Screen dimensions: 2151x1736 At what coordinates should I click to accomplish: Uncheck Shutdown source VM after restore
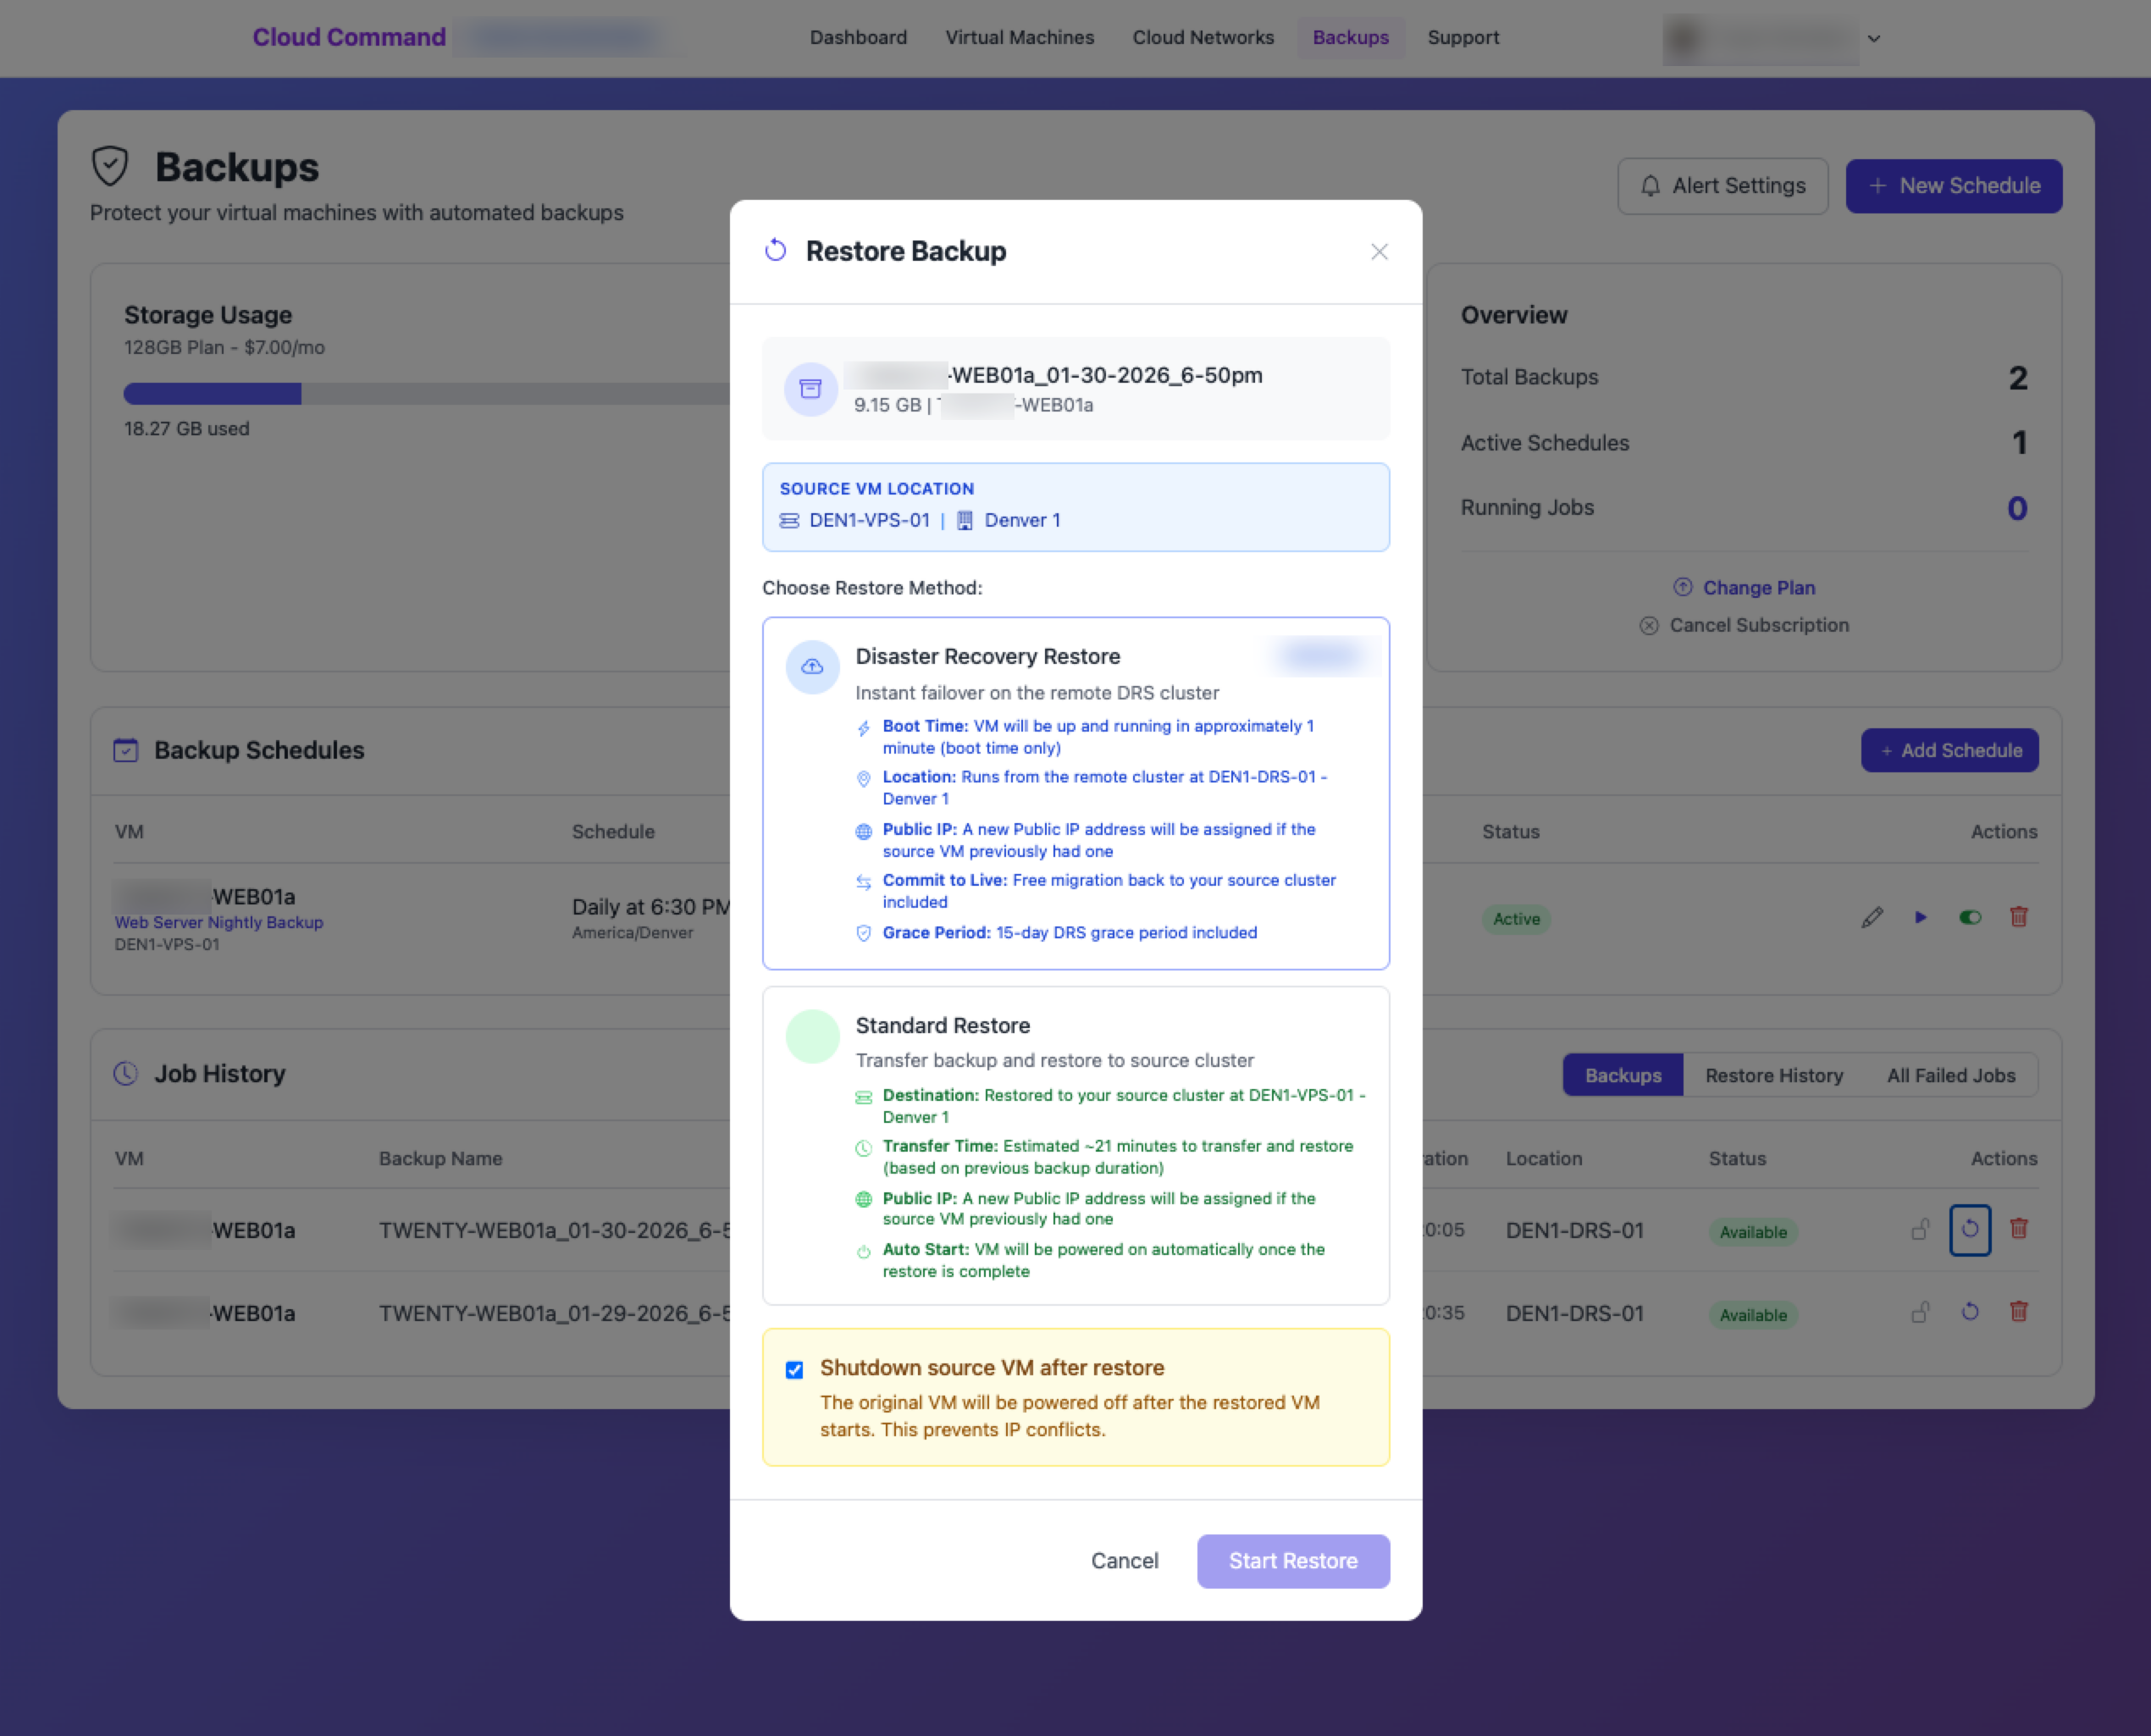(794, 1369)
